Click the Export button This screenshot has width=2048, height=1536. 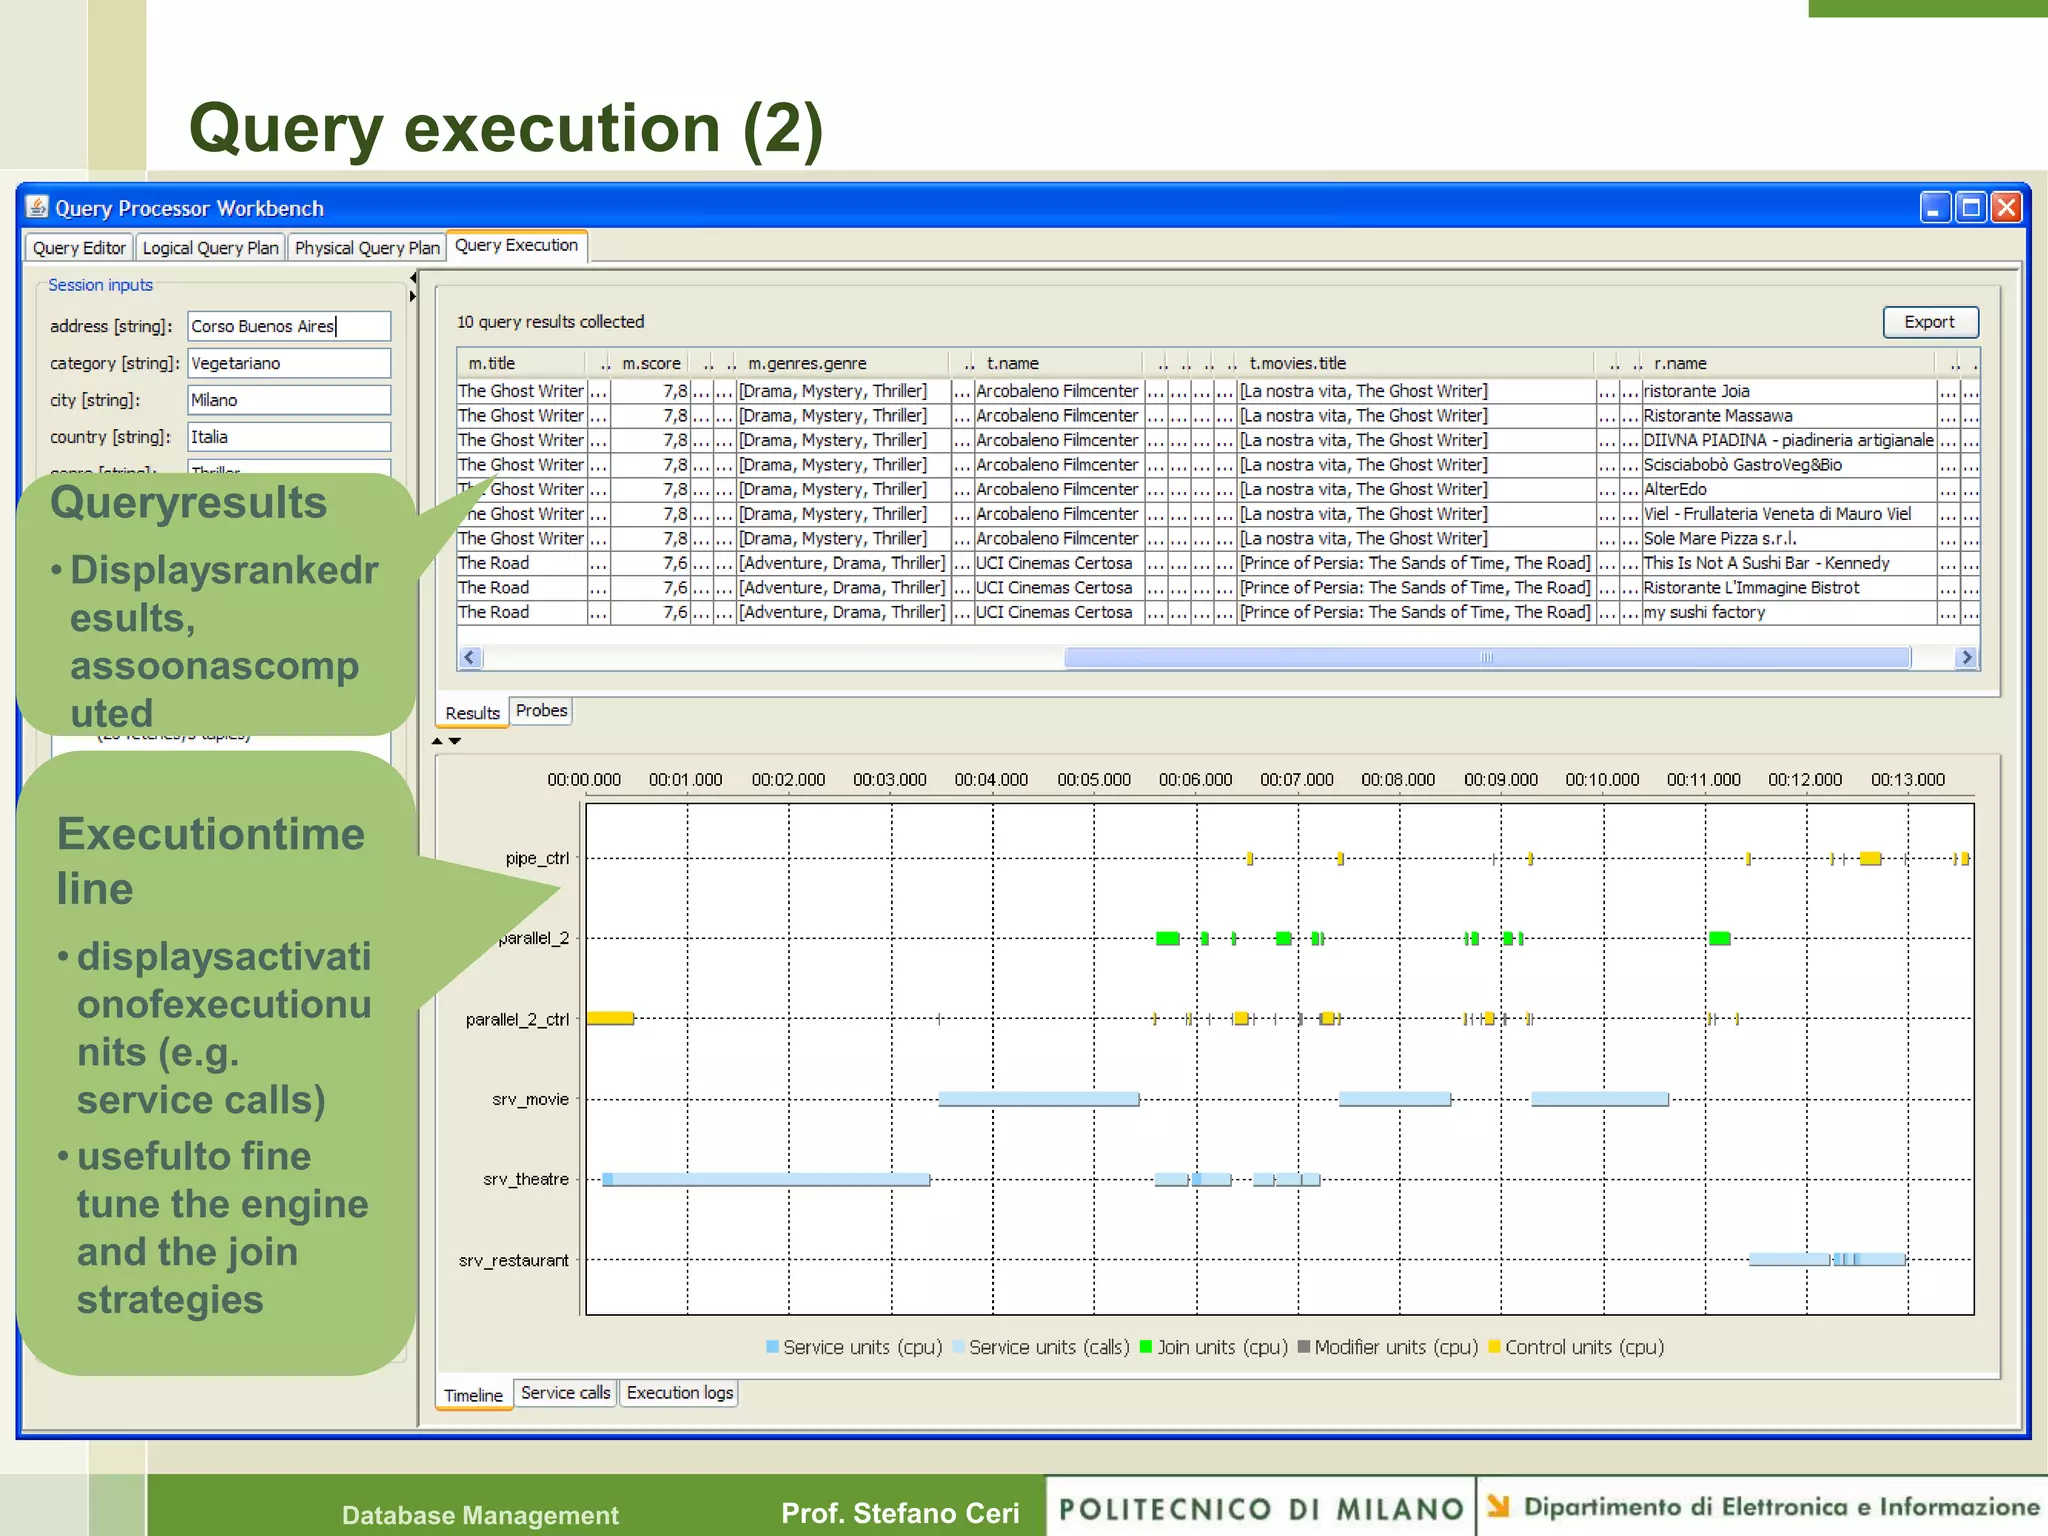click(x=1930, y=322)
